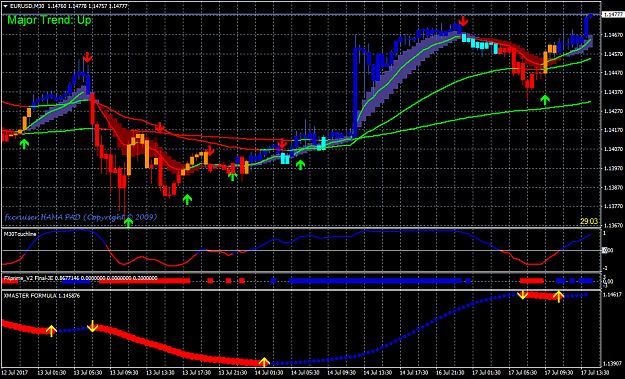Click the XMASTER scale value 1.14517
Screen dimensions: 625x379
click(613, 295)
